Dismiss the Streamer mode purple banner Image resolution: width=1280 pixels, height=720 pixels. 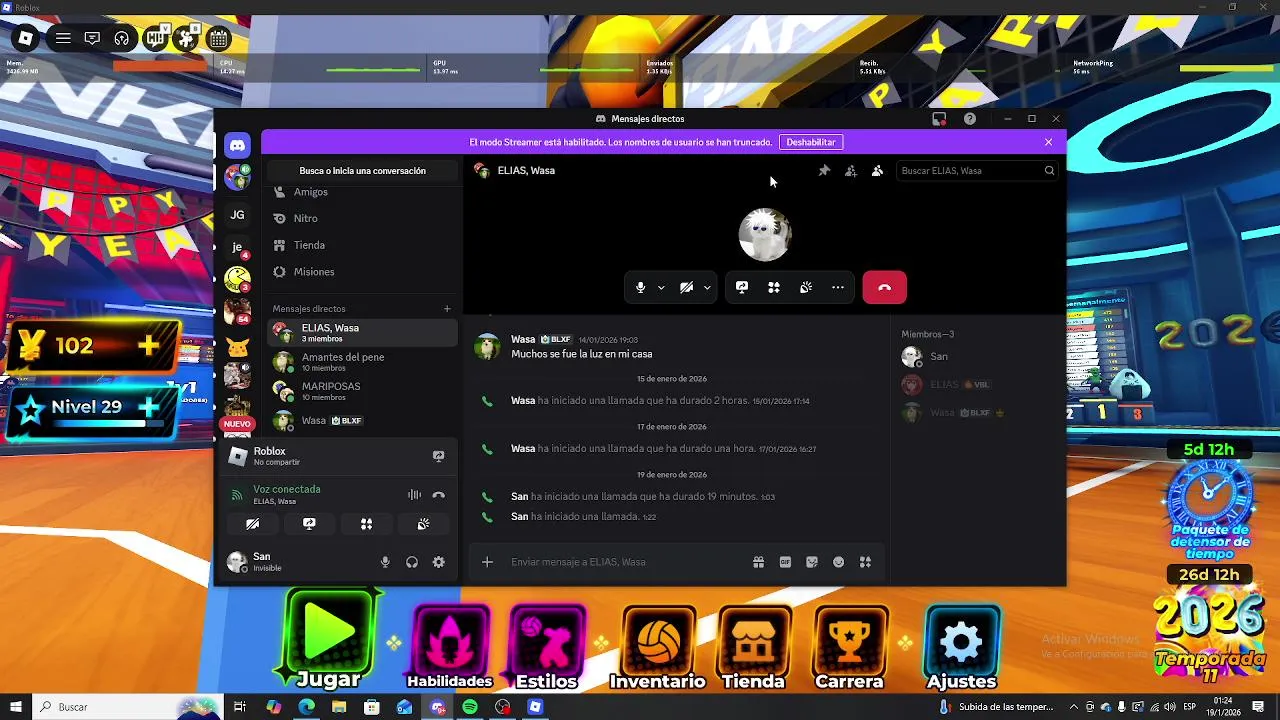(x=1048, y=142)
